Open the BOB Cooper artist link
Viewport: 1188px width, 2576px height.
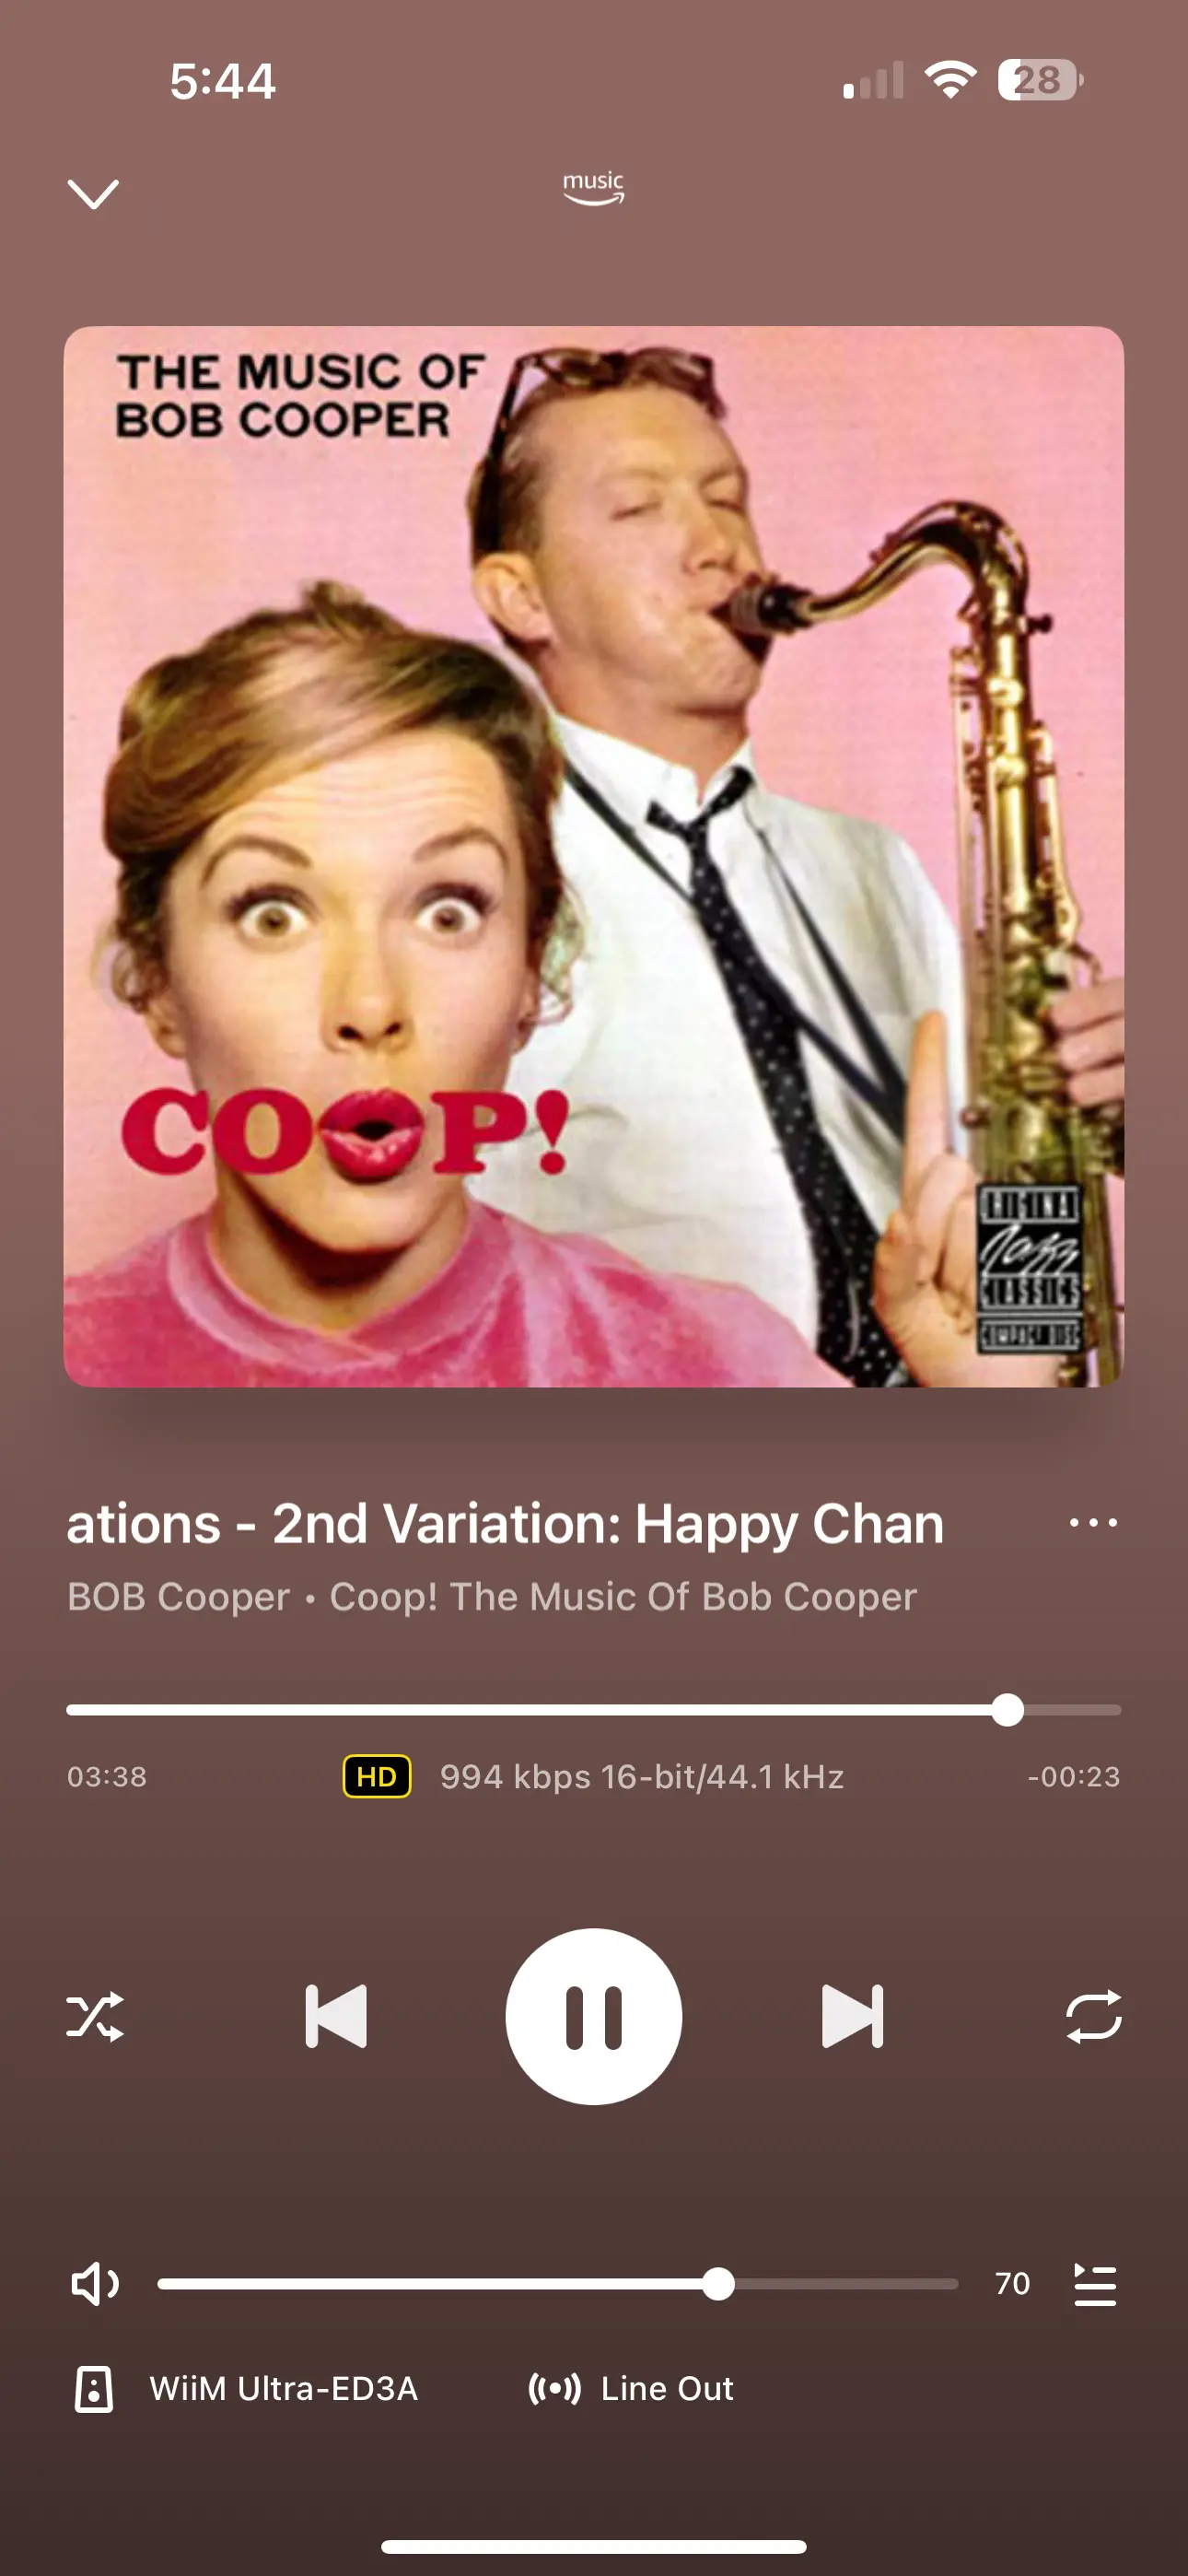(178, 1597)
